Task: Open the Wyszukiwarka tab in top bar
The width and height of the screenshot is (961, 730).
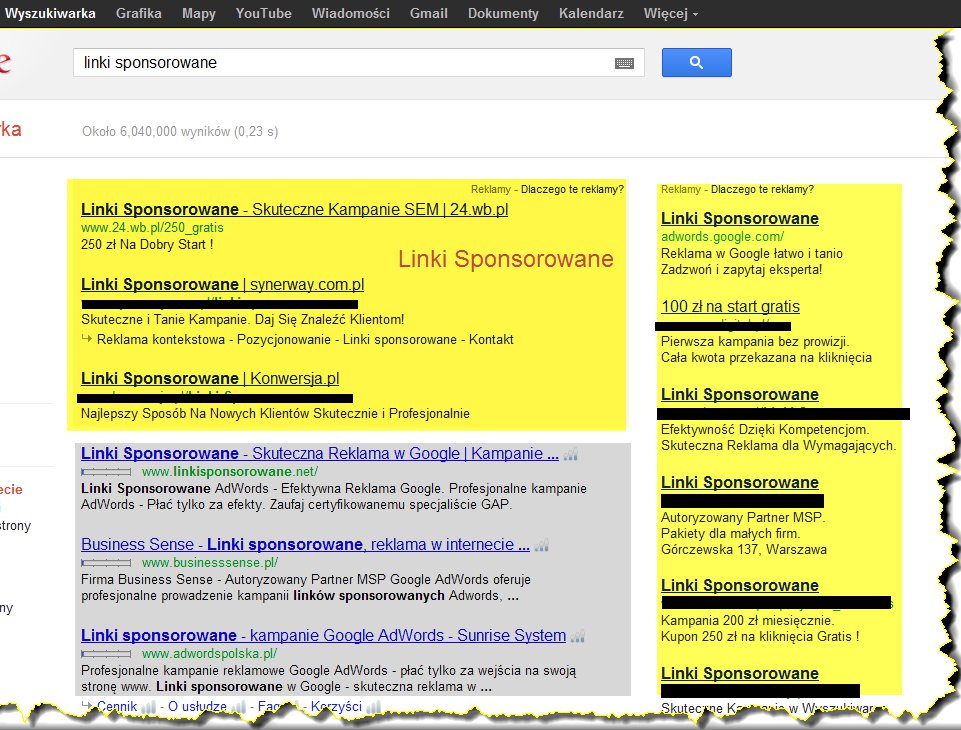Action: click(x=50, y=13)
